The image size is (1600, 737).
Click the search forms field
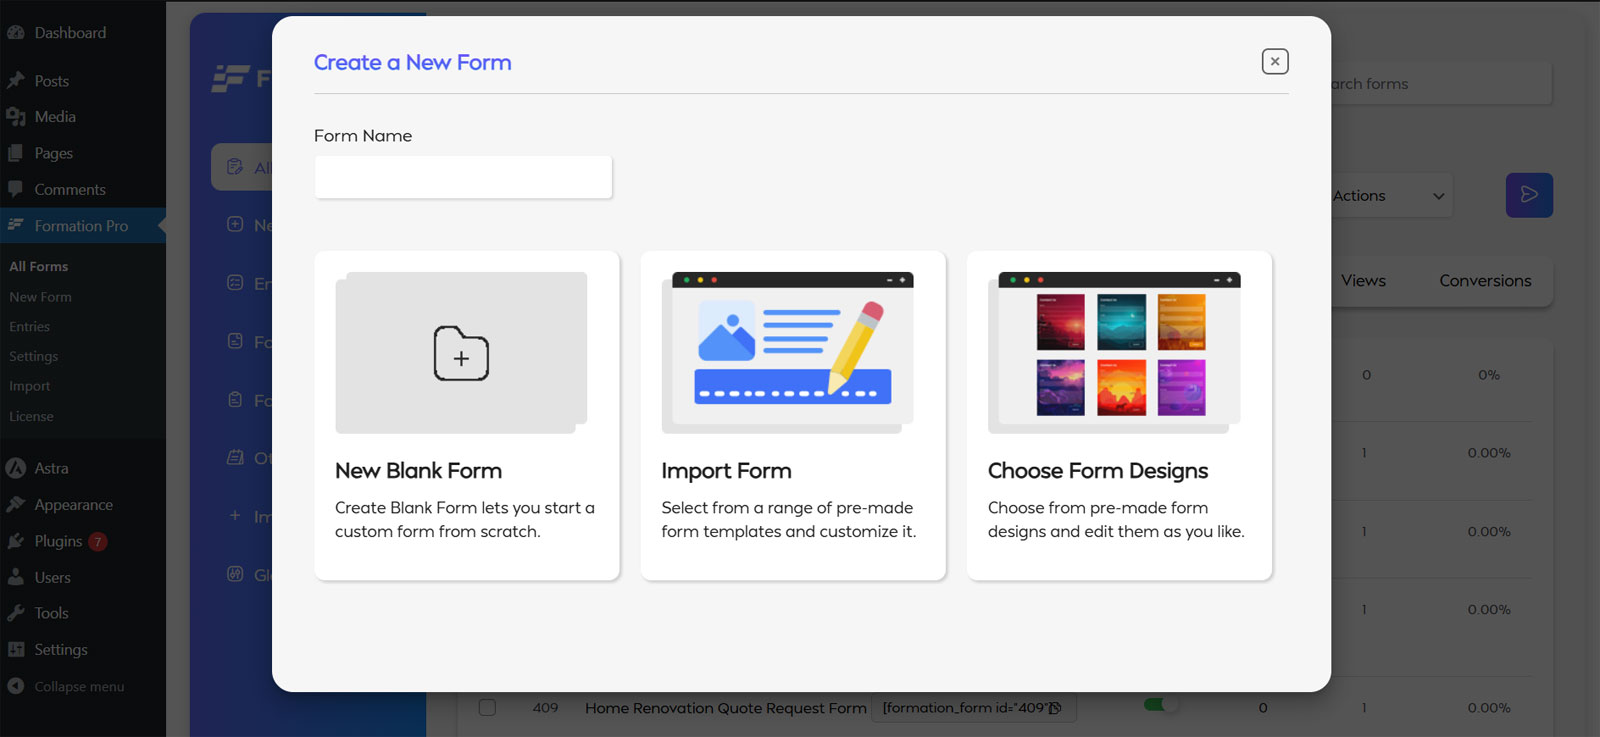(1441, 84)
